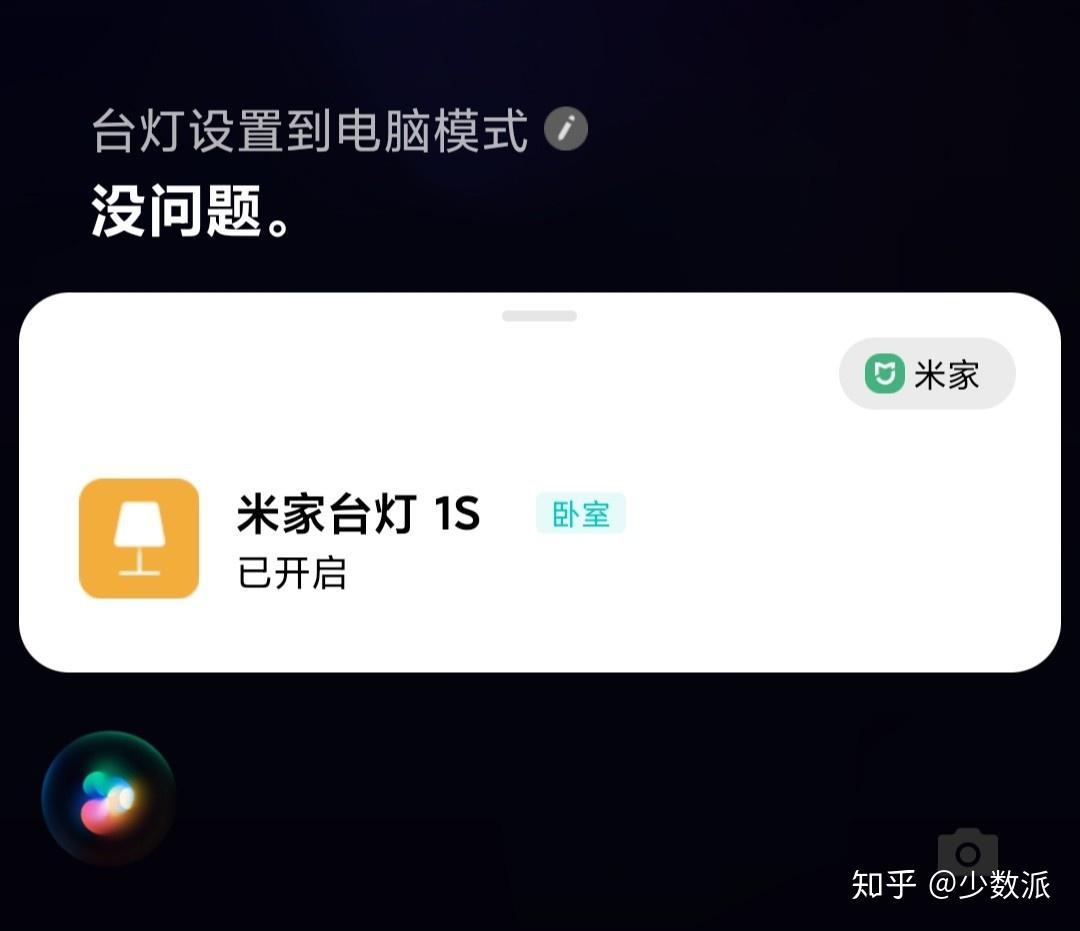This screenshot has width=1080, height=931.
Task: Tap empty white space on device card
Action: (827, 551)
